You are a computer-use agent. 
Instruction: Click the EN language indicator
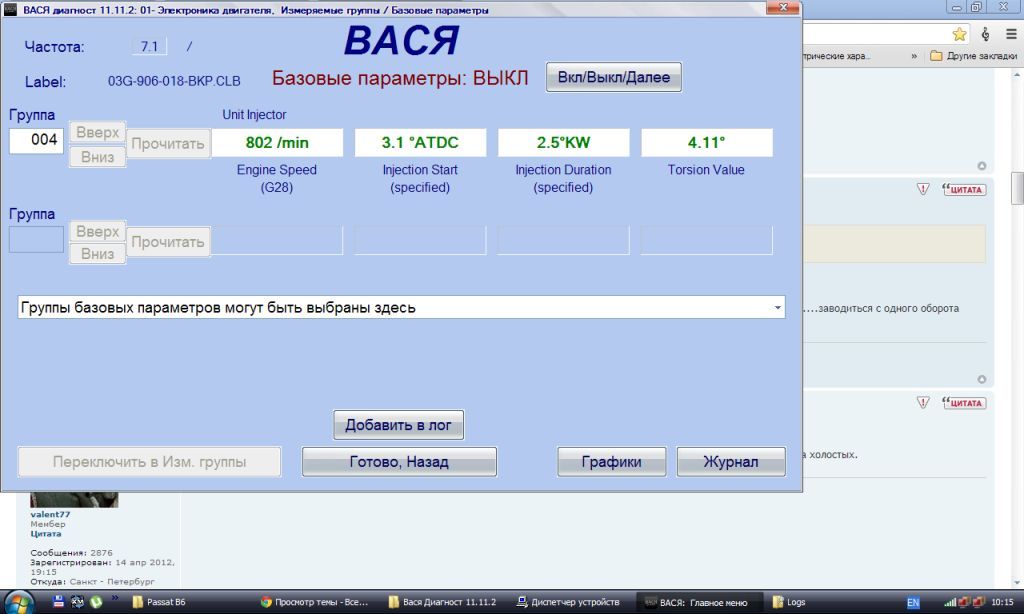(913, 603)
